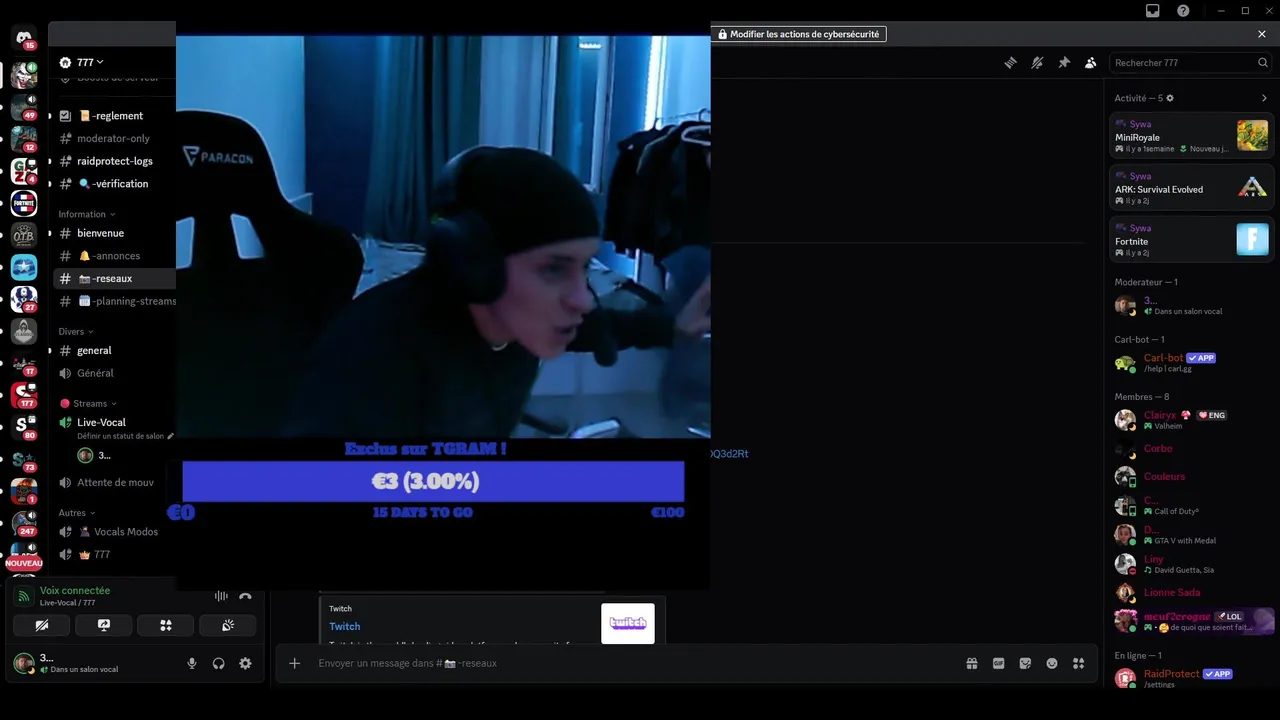This screenshot has height=720, width=1280.
Task: Join the Attente de mouv voice channel
Action: (114, 482)
